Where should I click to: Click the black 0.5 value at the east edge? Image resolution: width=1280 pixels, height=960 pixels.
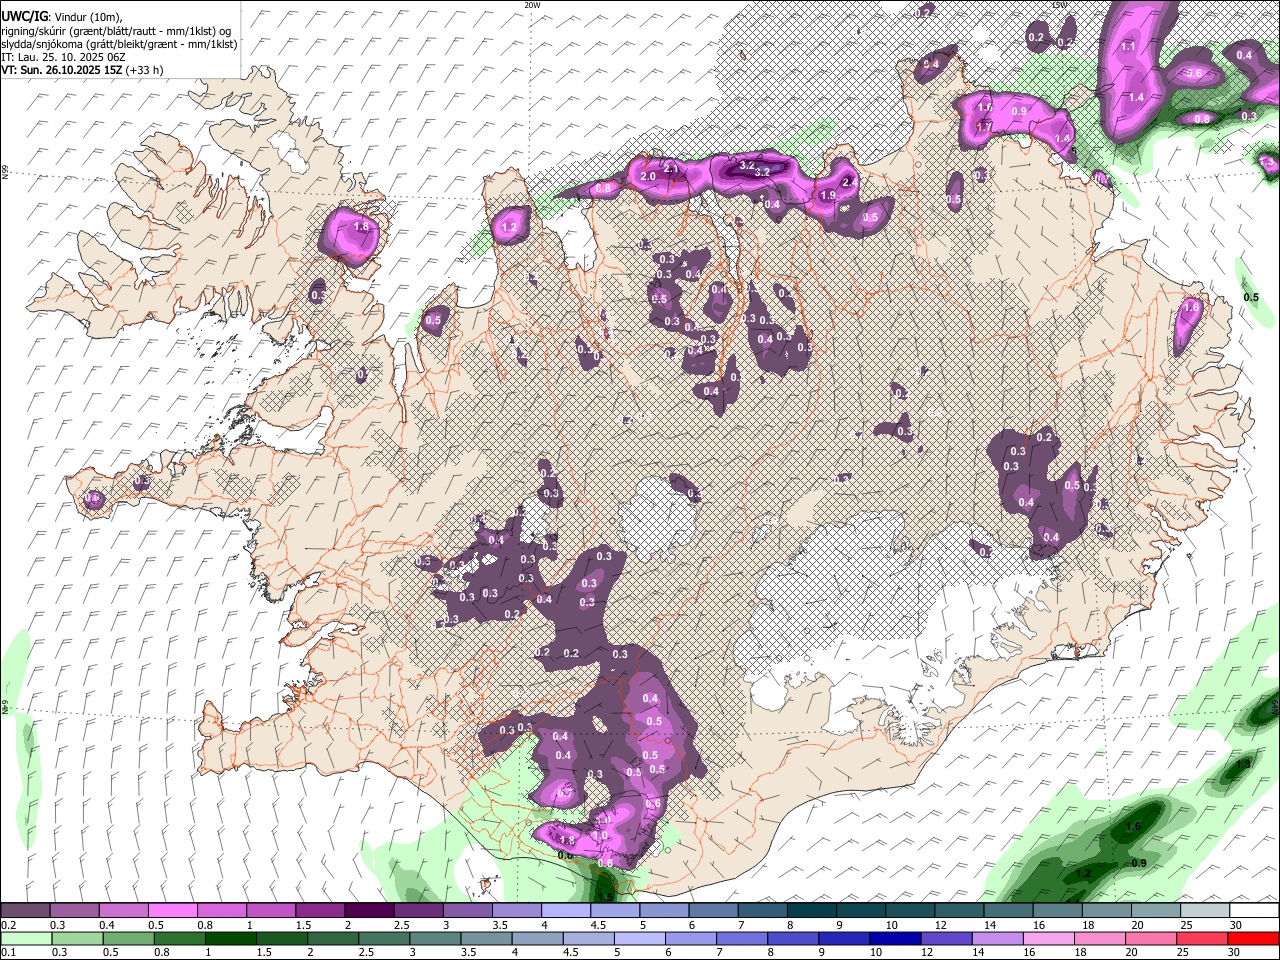[x=1251, y=298]
